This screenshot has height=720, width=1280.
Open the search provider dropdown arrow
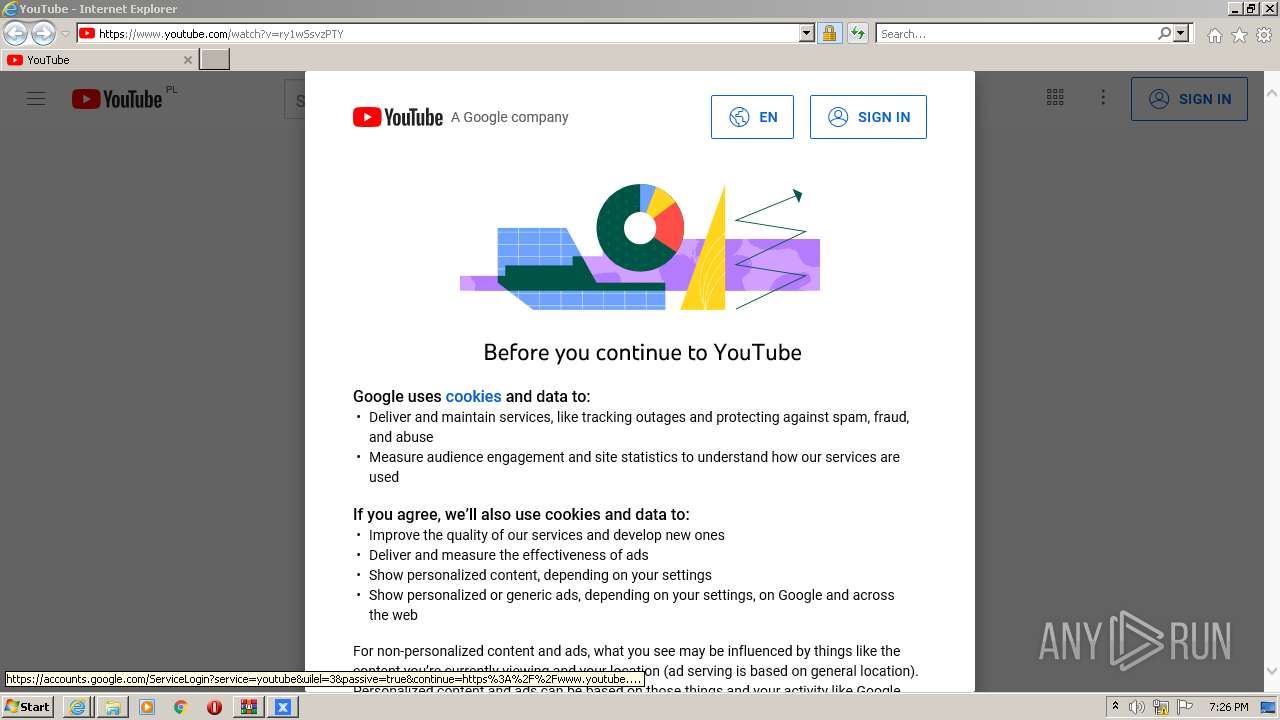(1181, 34)
